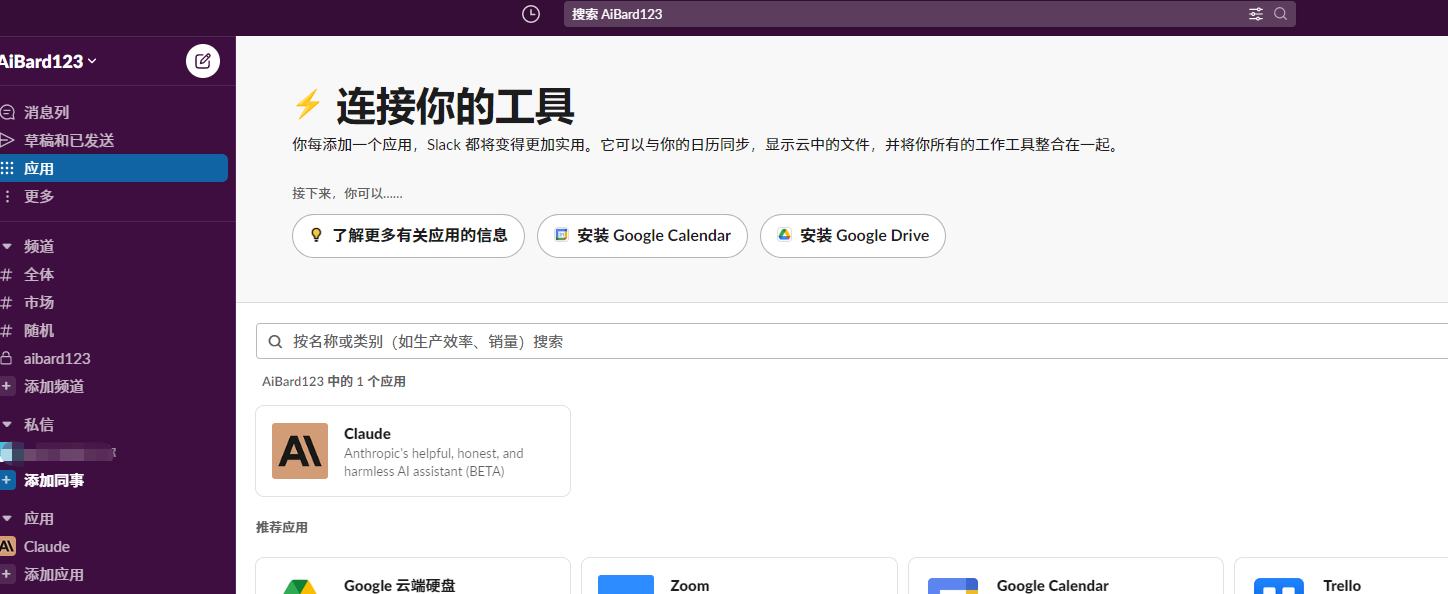Collapse the 私信 section
Image resolution: width=1448 pixels, height=594 pixels.
click(x=7, y=425)
